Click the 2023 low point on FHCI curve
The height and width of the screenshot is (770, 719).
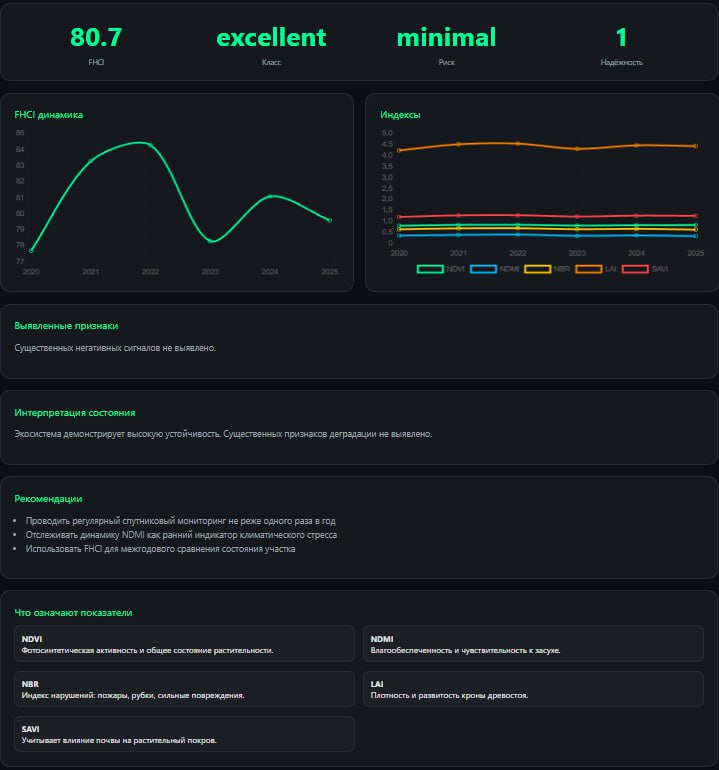[210, 241]
